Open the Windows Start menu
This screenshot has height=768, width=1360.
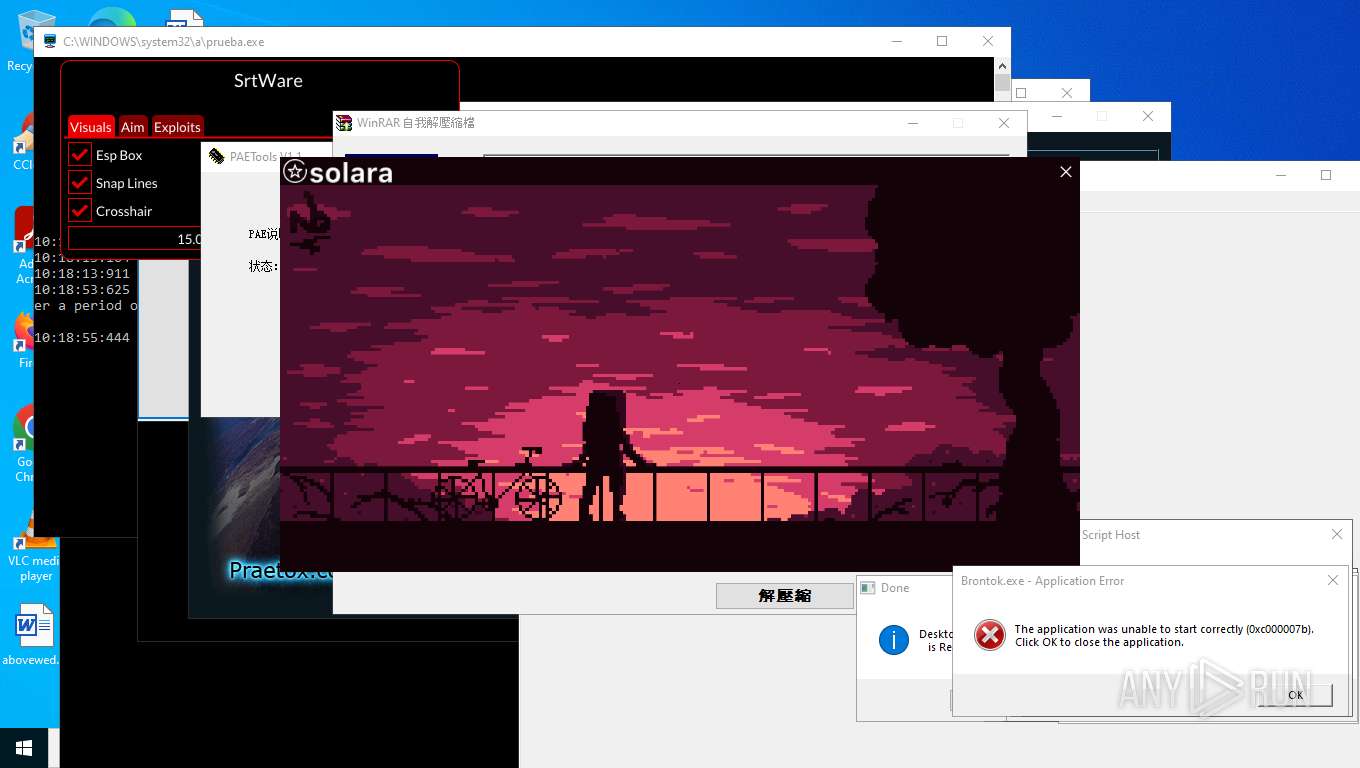(24, 748)
